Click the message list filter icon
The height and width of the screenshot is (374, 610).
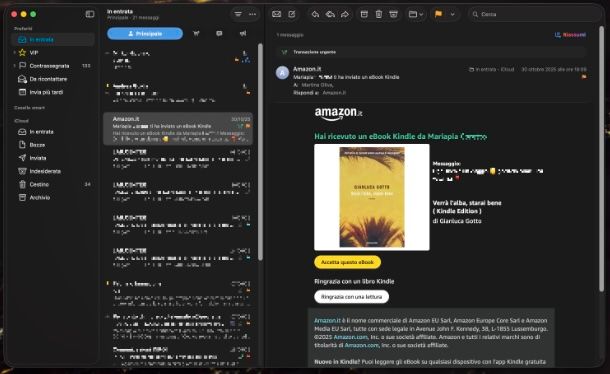tap(238, 14)
